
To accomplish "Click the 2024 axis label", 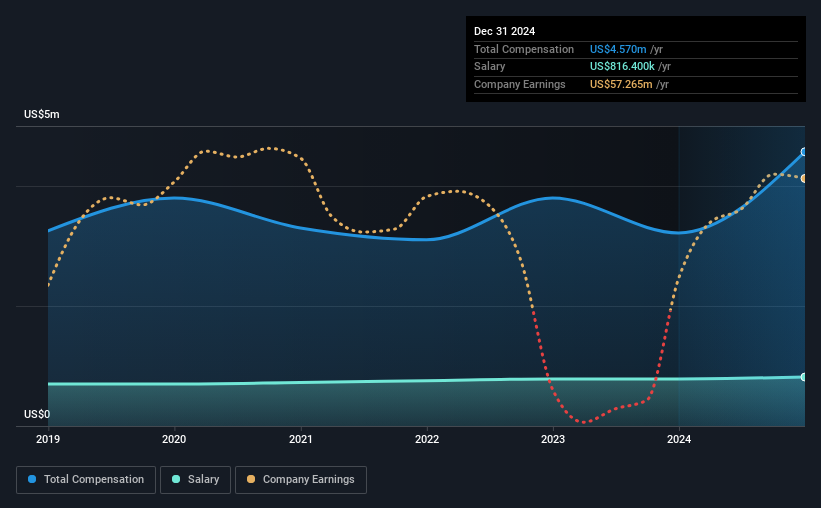I will point(679,439).
